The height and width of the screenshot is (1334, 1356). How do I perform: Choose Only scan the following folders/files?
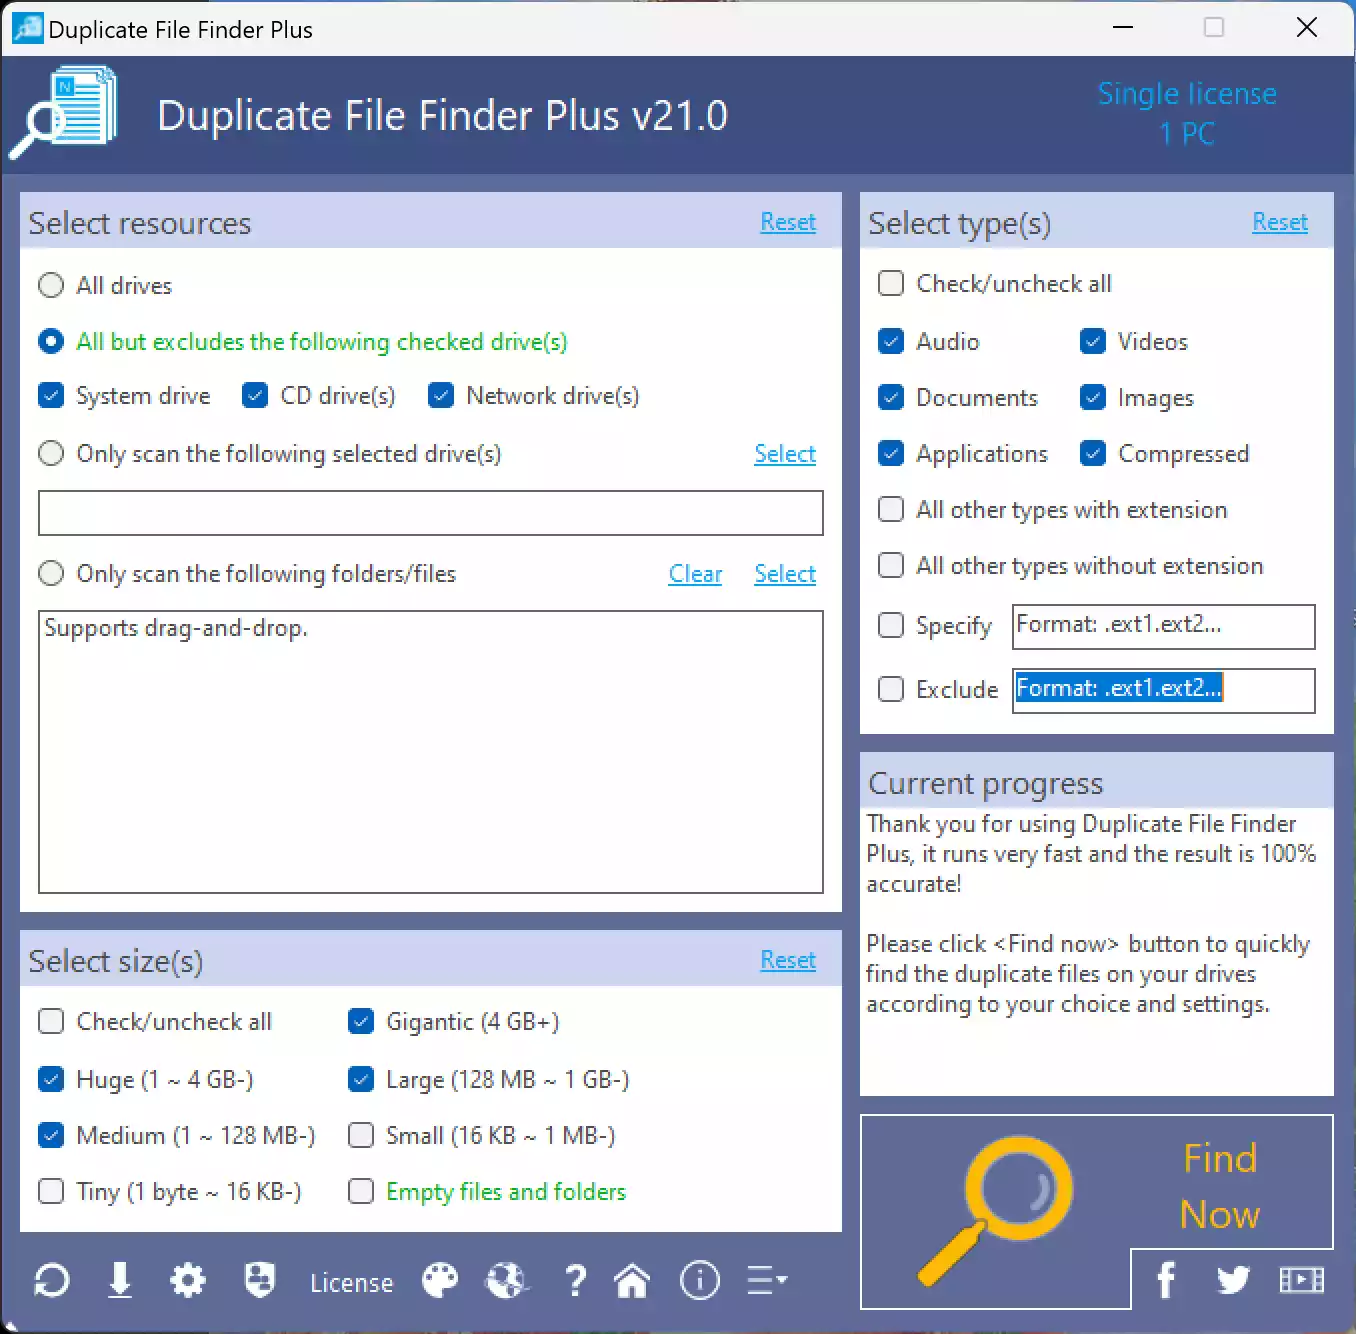(x=51, y=574)
